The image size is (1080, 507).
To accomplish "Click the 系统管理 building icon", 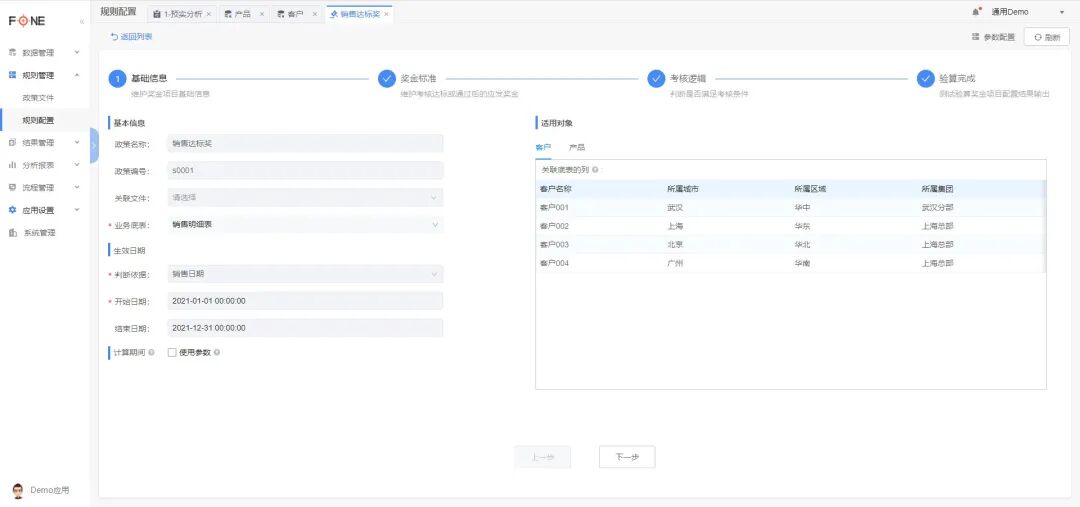I will pos(12,233).
